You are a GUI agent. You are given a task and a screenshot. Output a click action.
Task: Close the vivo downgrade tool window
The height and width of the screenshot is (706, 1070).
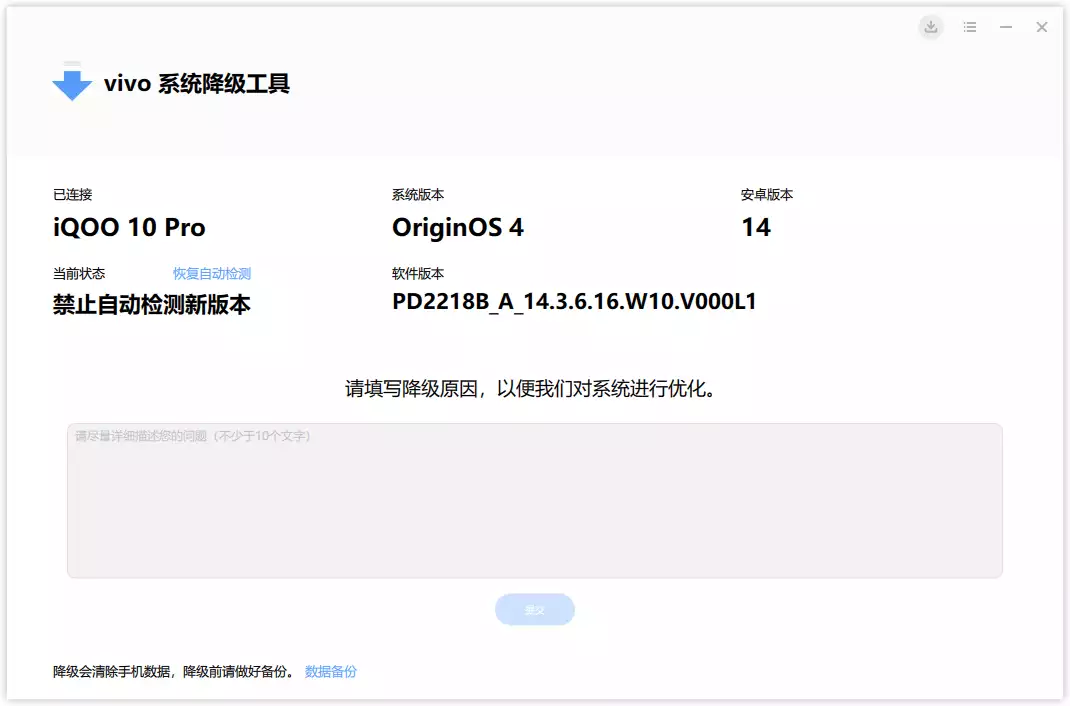(1041, 27)
